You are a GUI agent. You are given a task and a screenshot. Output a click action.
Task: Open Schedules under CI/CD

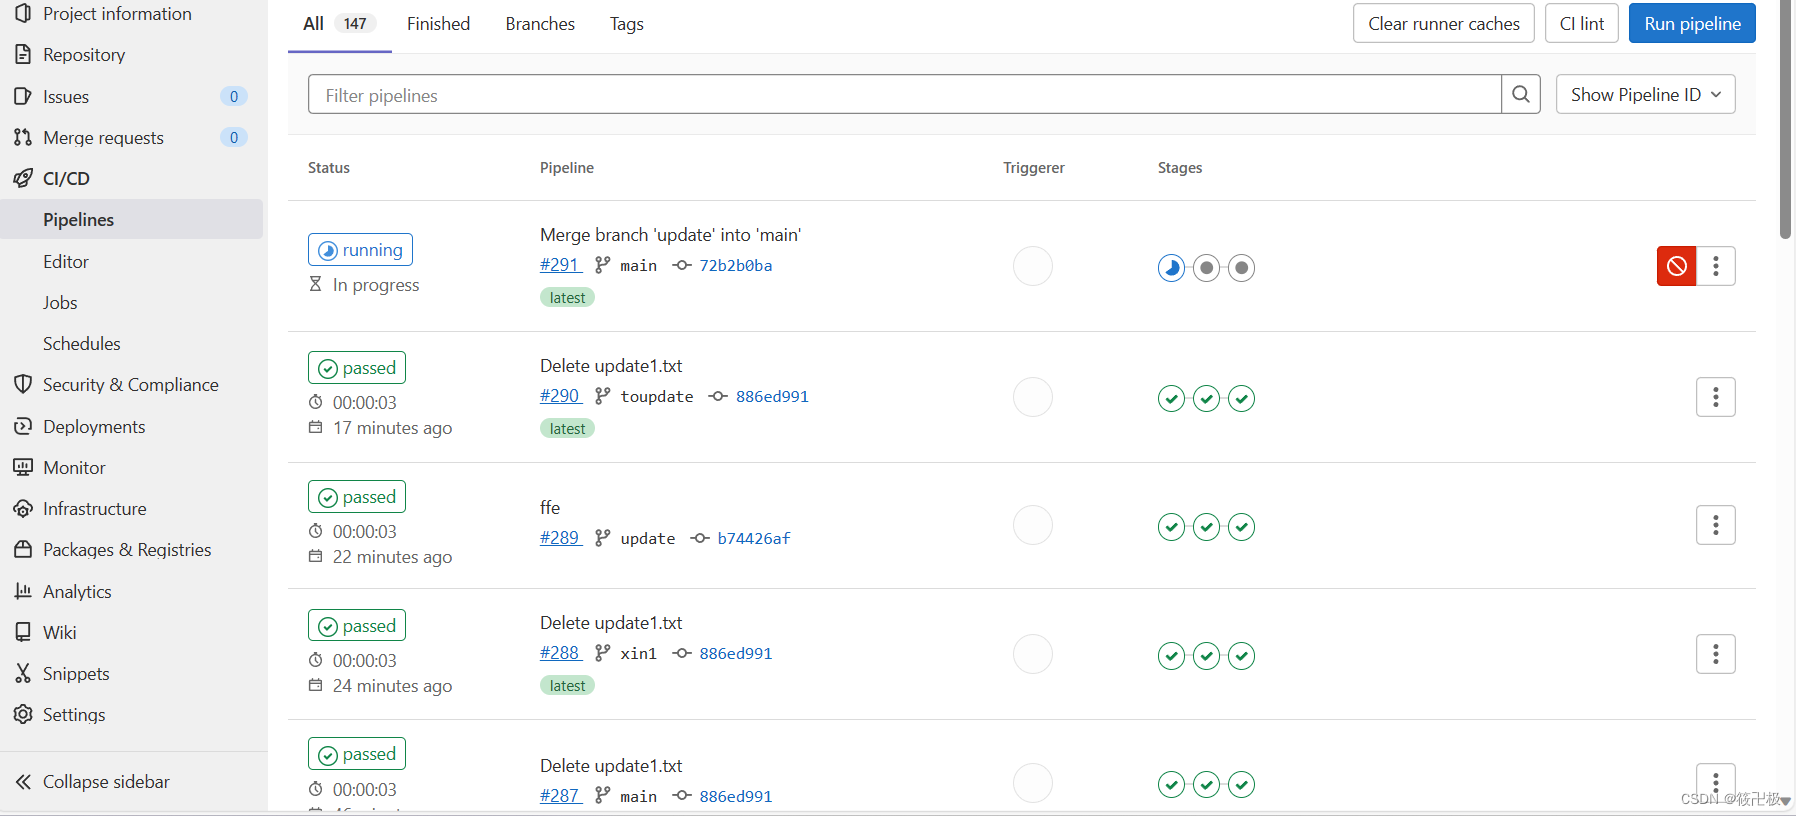pos(82,344)
